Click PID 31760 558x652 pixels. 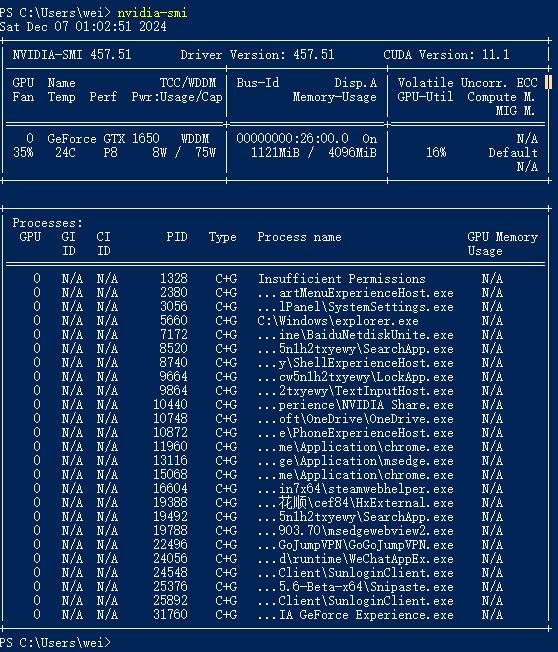pyautogui.click(x=170, y=615)
